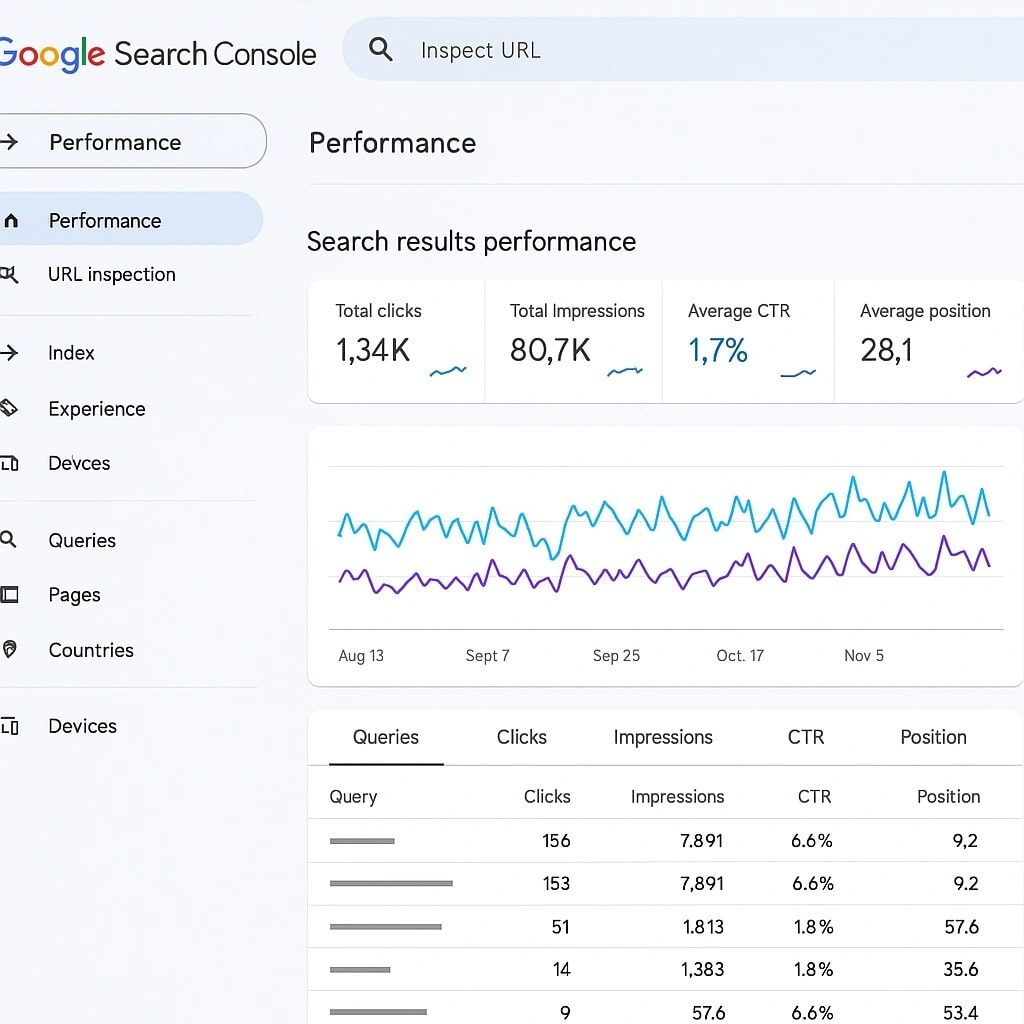This screenshot has width=1024, height=1024.
Task: Click the Pages sidebar icon
Action: point(9,595)
